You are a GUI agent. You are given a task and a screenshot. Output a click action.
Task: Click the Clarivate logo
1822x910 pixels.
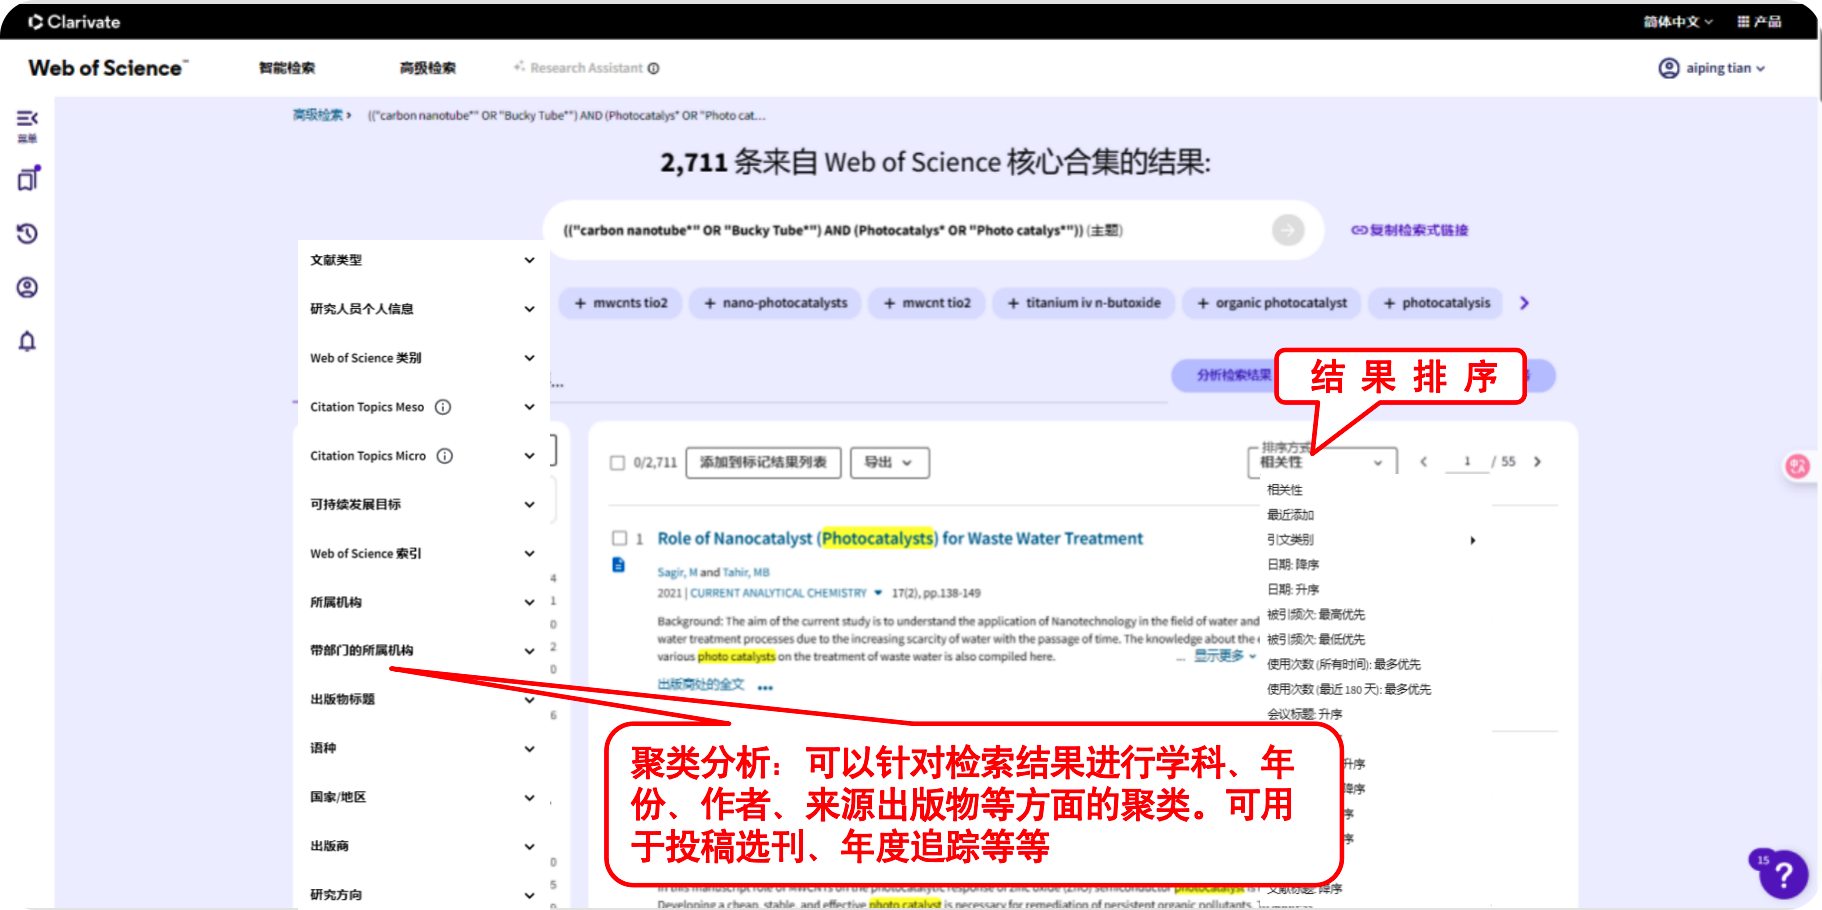pos(74,21)
